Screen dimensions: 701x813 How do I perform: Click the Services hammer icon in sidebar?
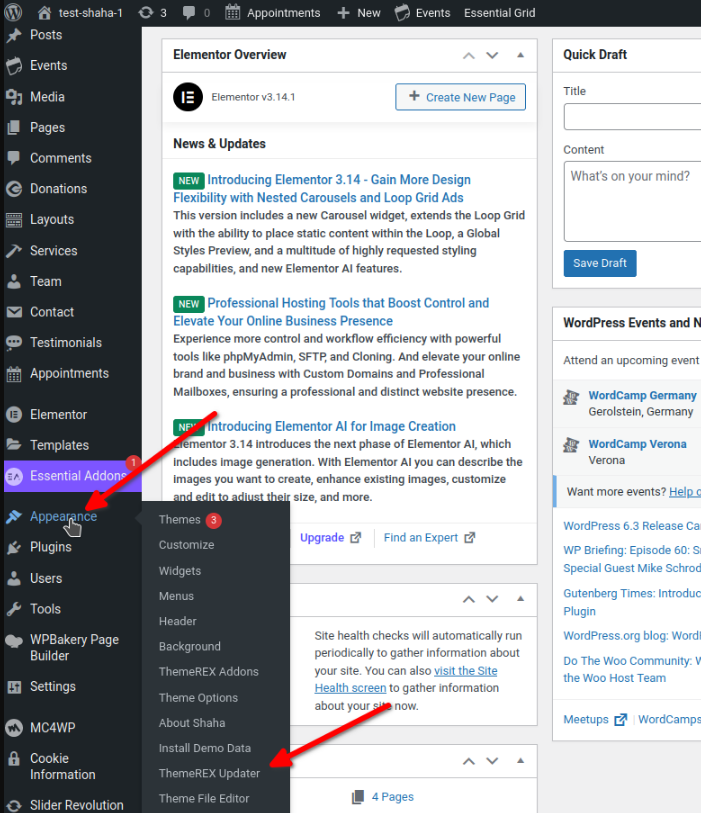tap(14, 250)
